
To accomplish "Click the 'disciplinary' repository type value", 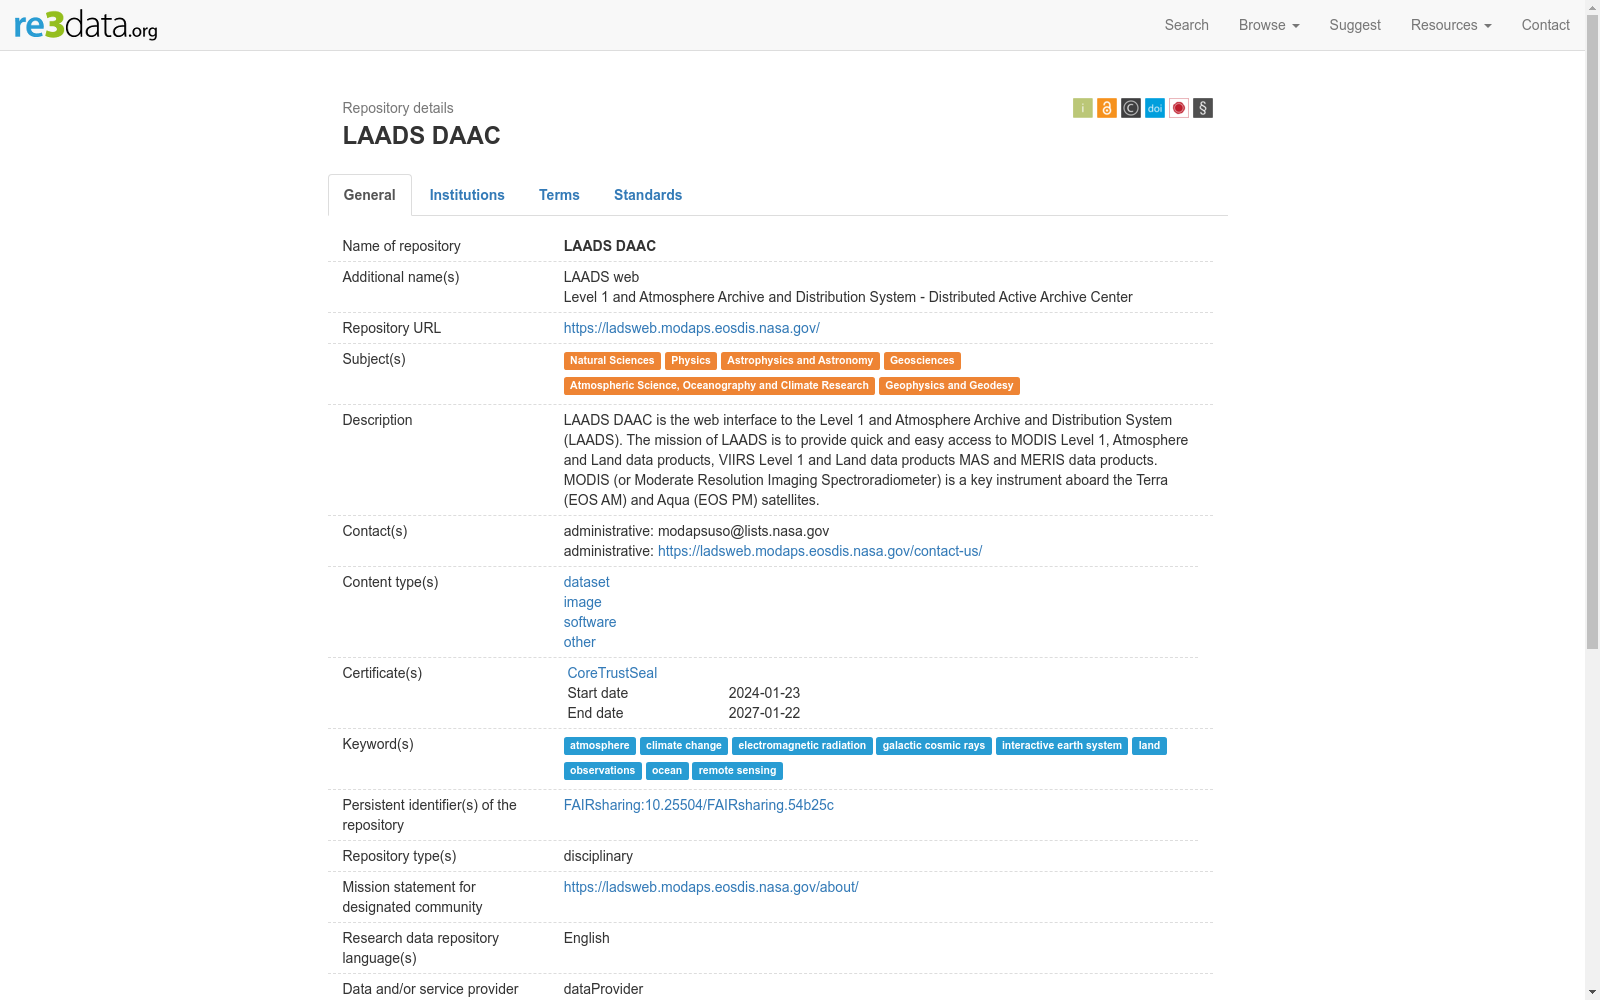I will pos(598,856).
